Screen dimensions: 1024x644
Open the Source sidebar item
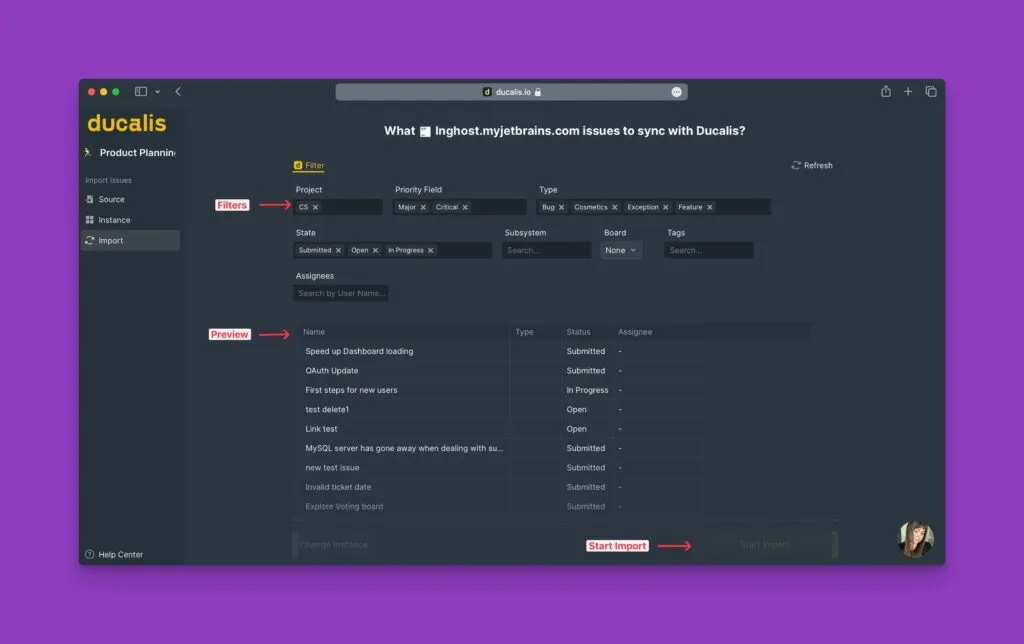pos(111,200)
